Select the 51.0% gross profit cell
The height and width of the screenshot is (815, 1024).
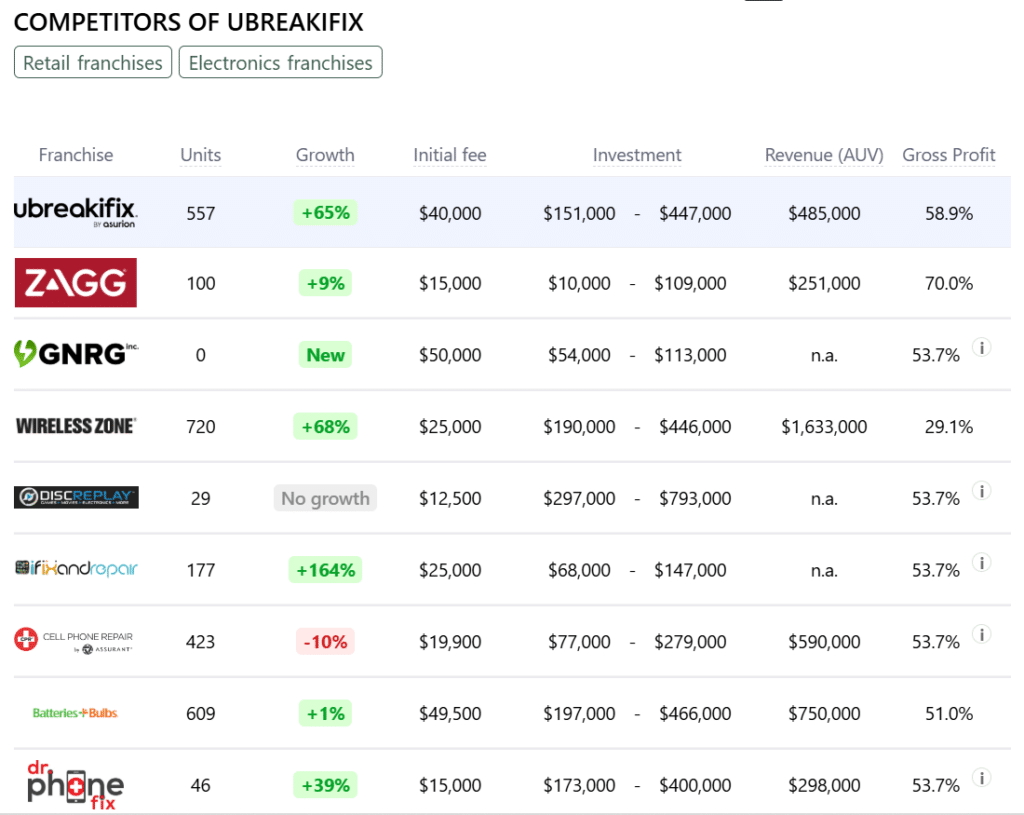click(x=949, y=713)
